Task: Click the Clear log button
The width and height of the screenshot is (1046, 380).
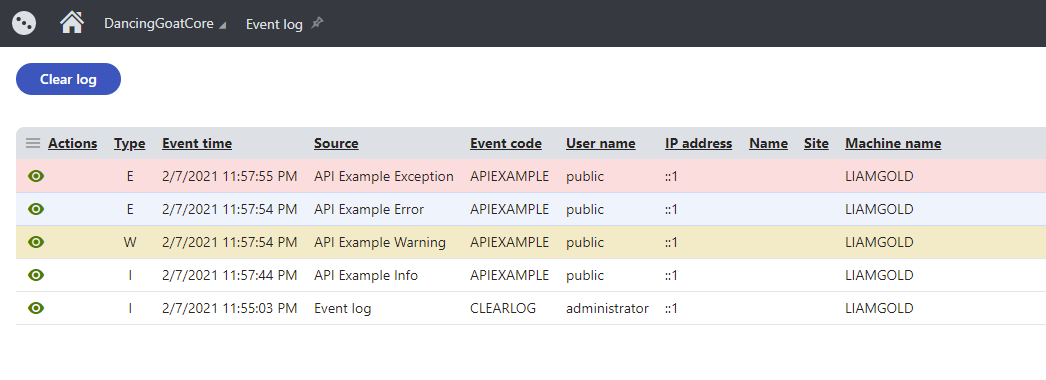Action: 68,79
